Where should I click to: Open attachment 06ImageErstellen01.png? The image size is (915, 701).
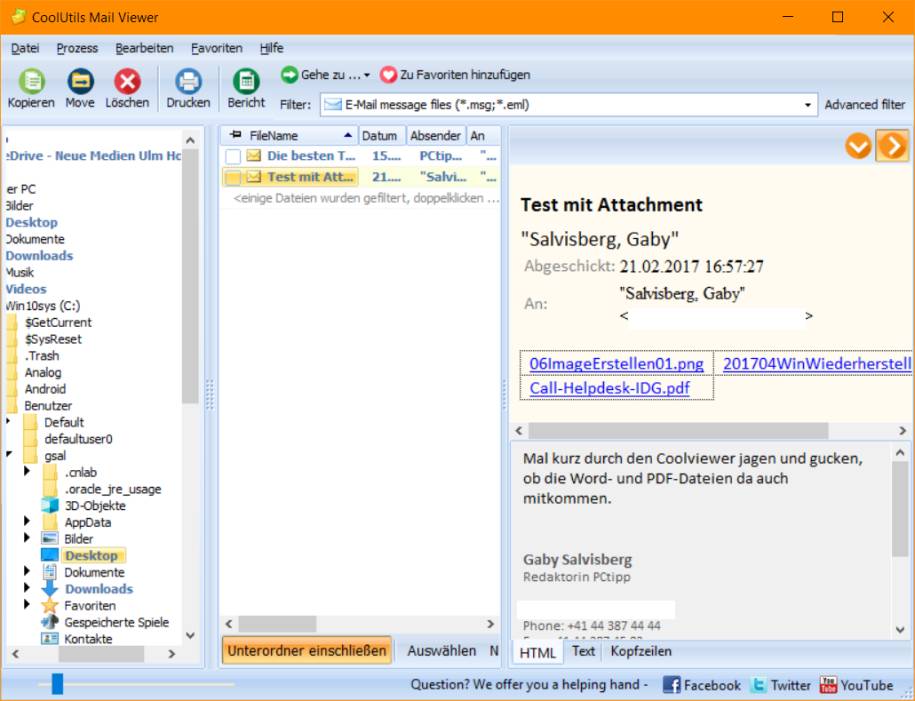[x=616, y=364]
